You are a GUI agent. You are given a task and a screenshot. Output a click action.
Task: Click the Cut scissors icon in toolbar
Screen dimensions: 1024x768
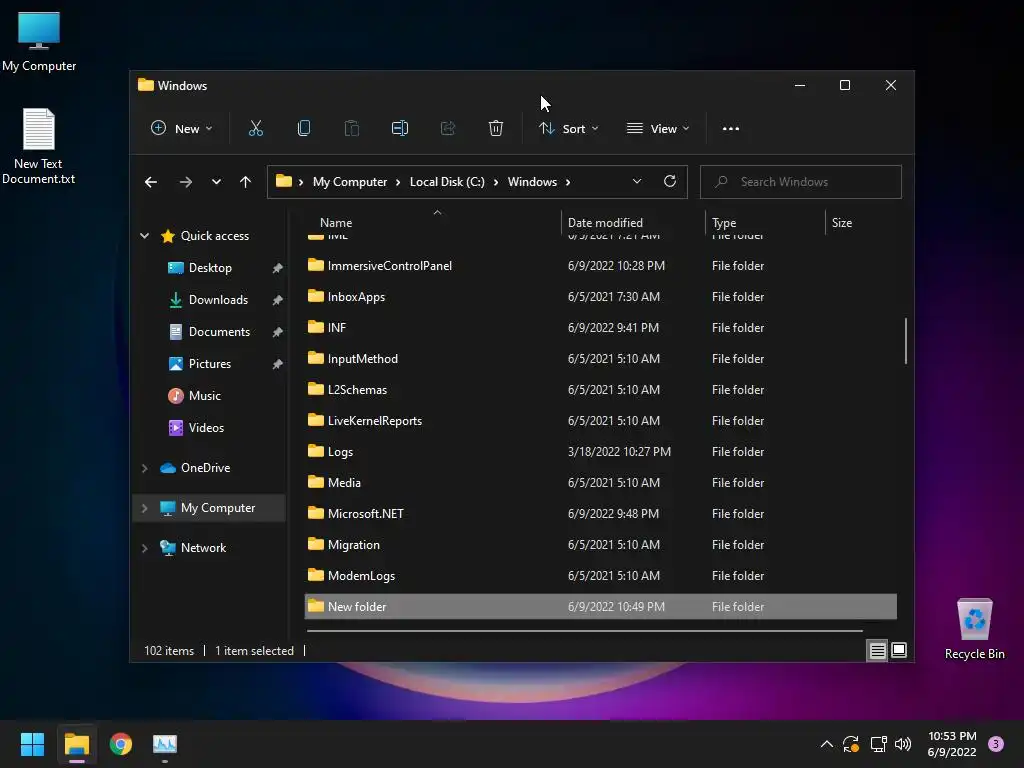tap(256, 129)
